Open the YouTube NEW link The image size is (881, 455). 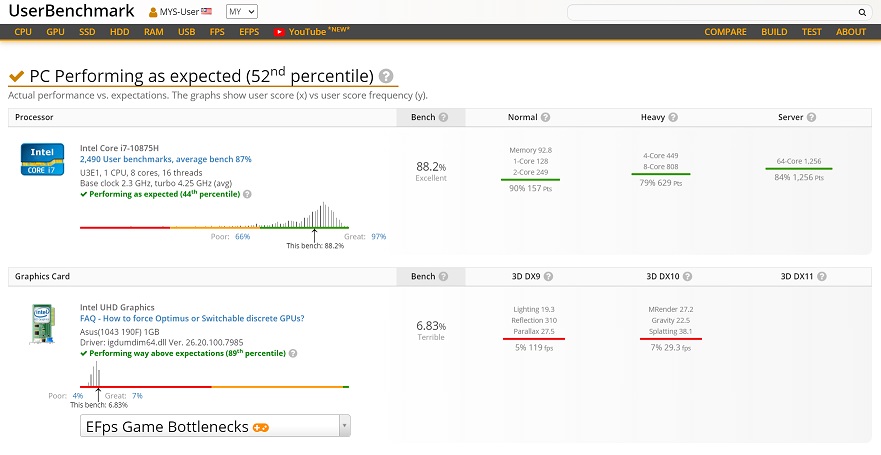point(312,31)
